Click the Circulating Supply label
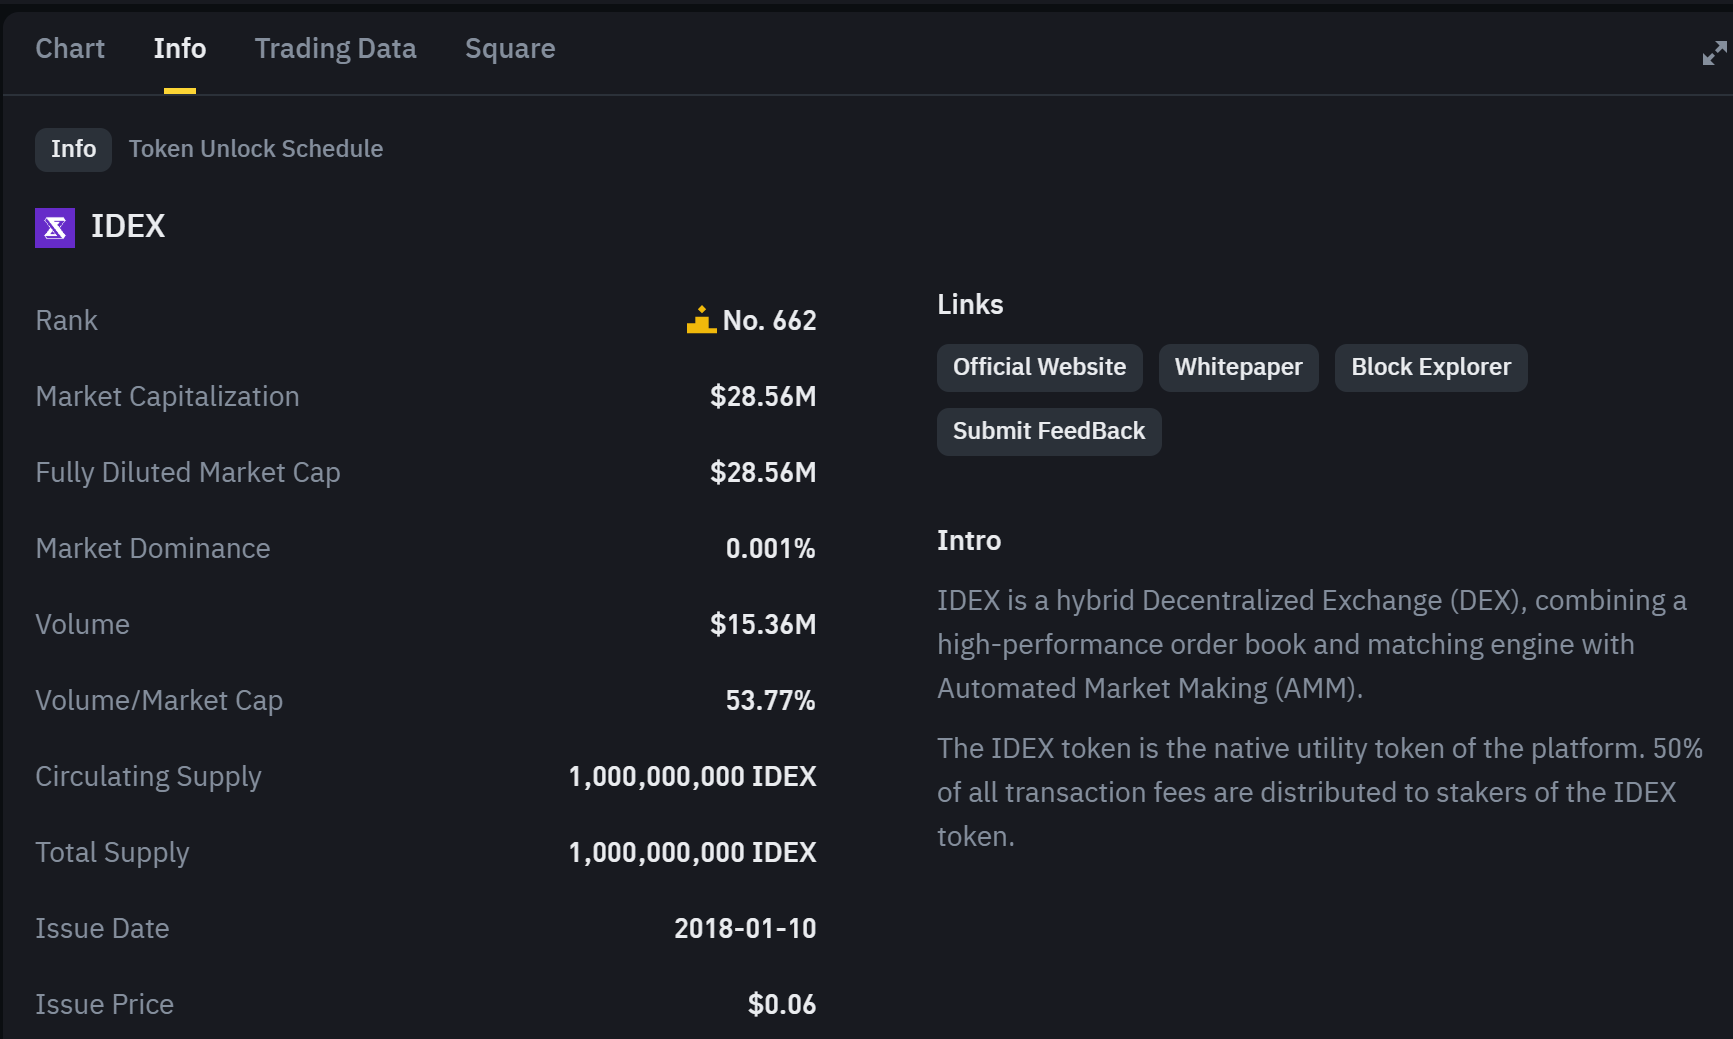The width and height of the screenshot is (1733, 1039). (148, 776)
